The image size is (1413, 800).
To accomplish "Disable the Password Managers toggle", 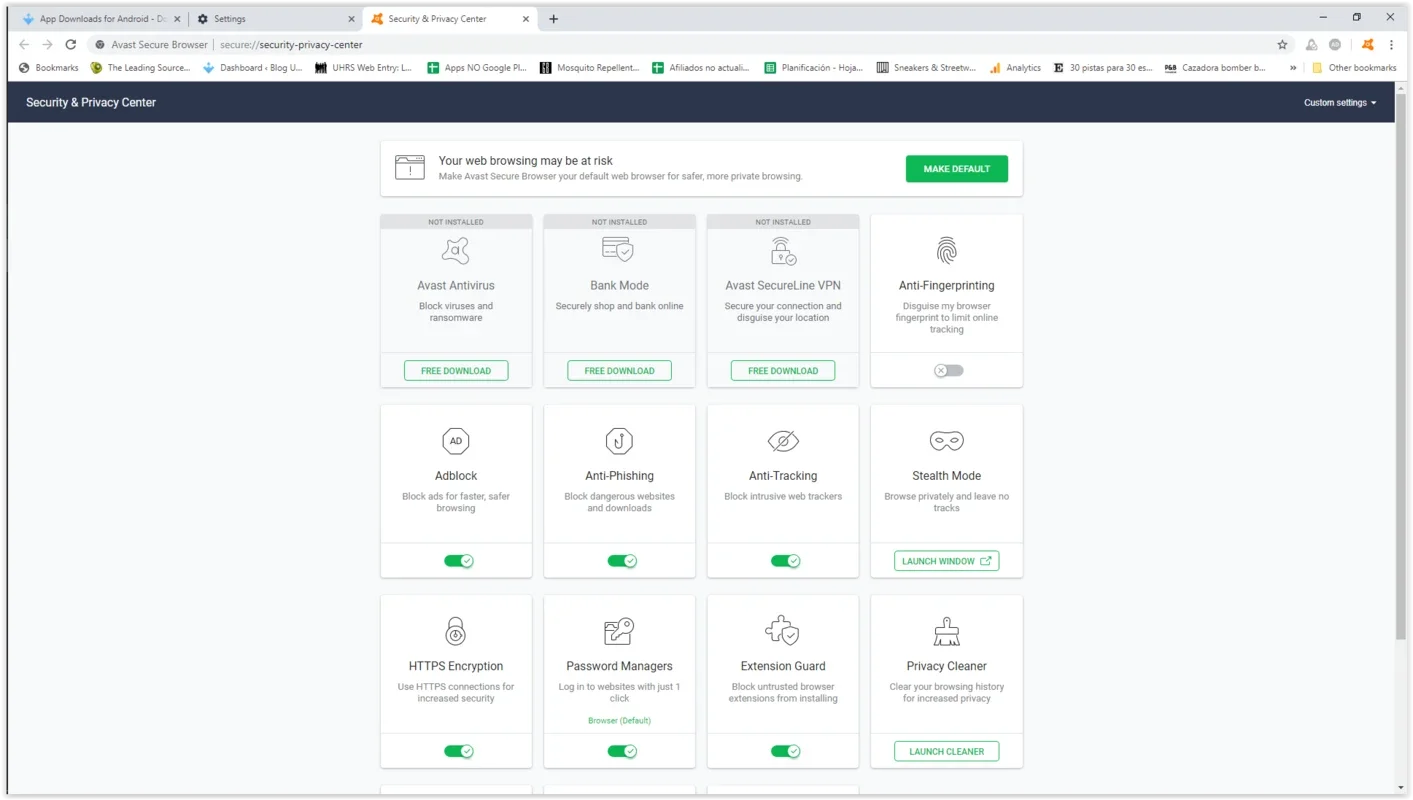I will click(622, 751).
